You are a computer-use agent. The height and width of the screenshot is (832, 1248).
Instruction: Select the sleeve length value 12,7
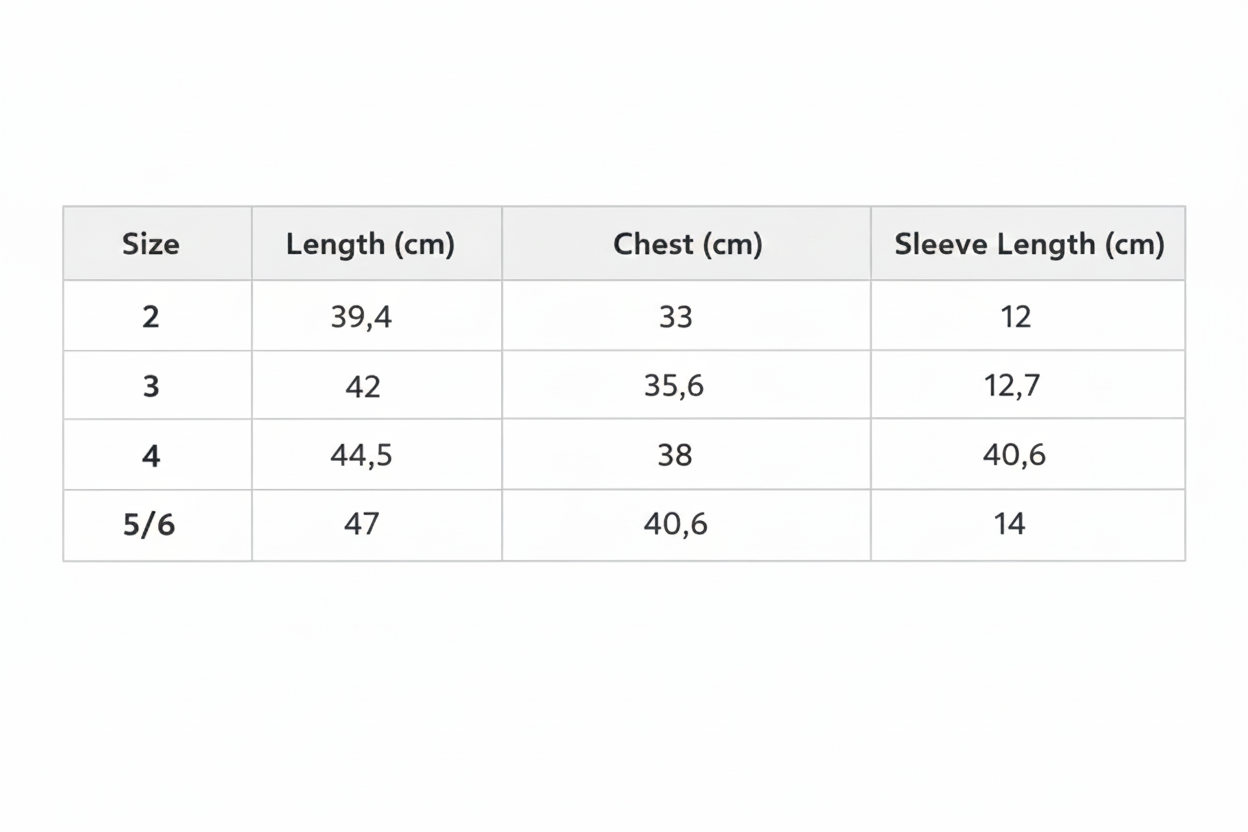tap(1012, 385)
